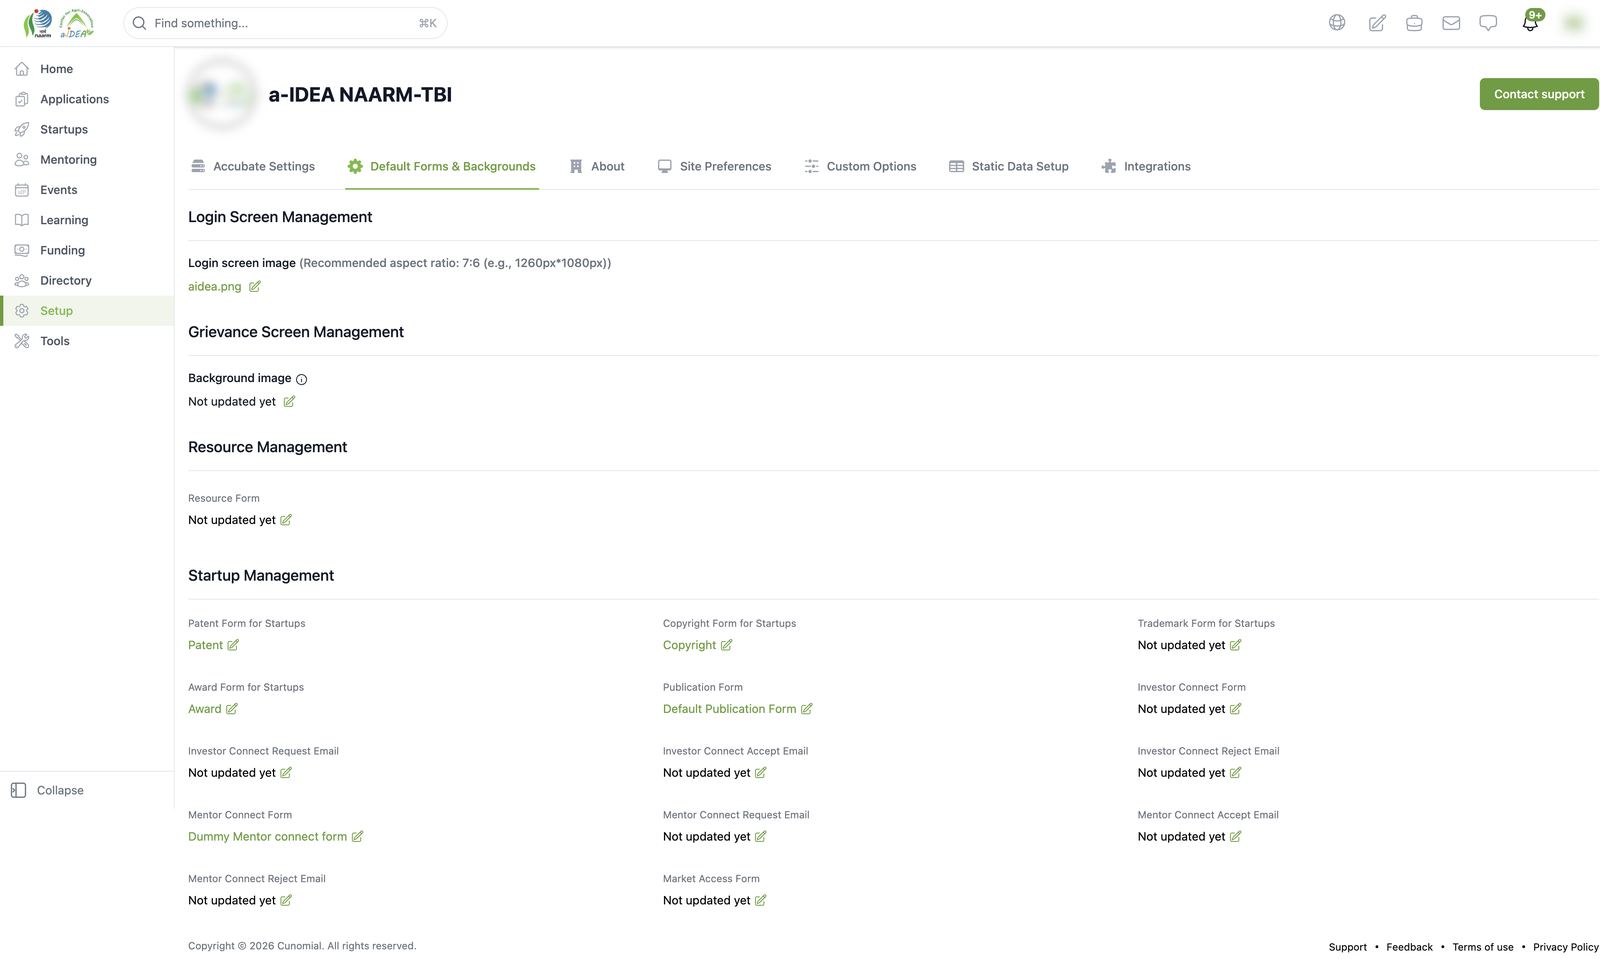This screenshot has width=1600, height=959.
Task: Open the Copyright form link
Action: 689,645
